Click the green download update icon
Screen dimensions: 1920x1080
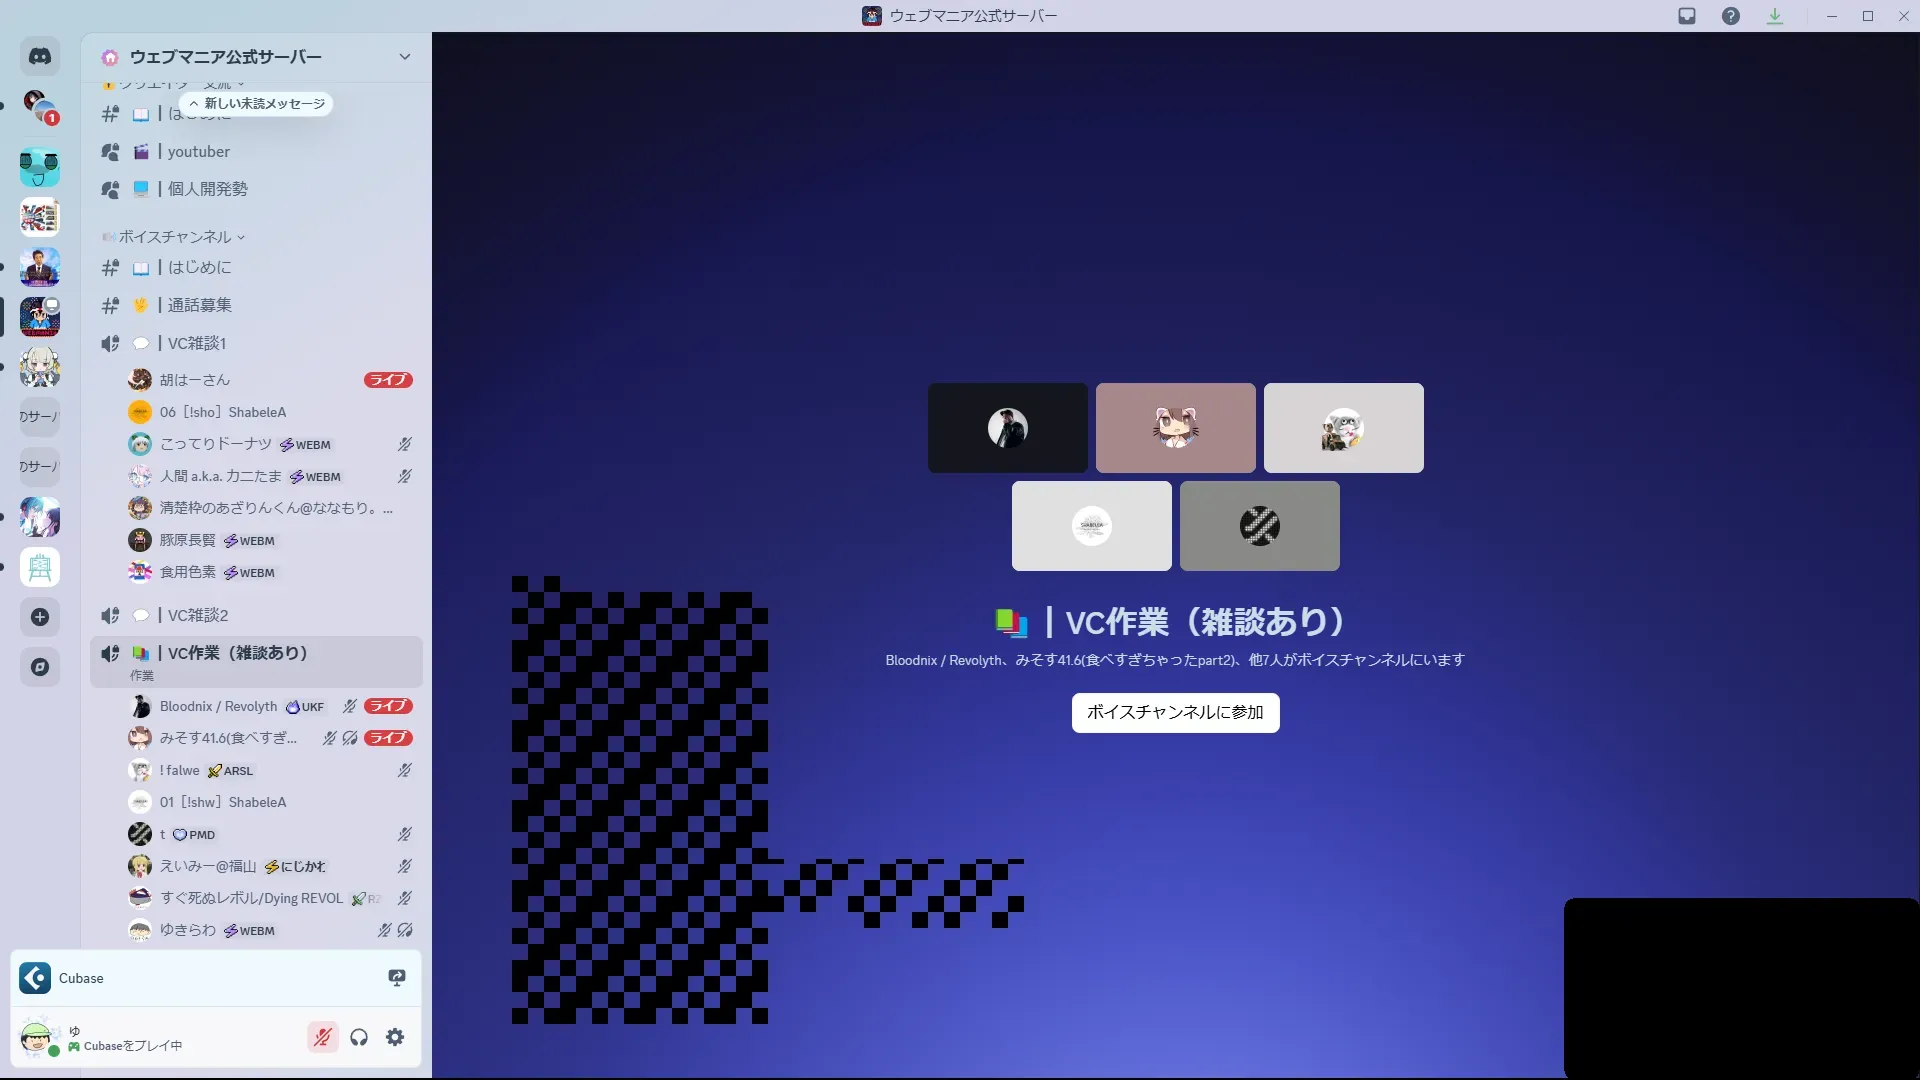coord(1775,16)
